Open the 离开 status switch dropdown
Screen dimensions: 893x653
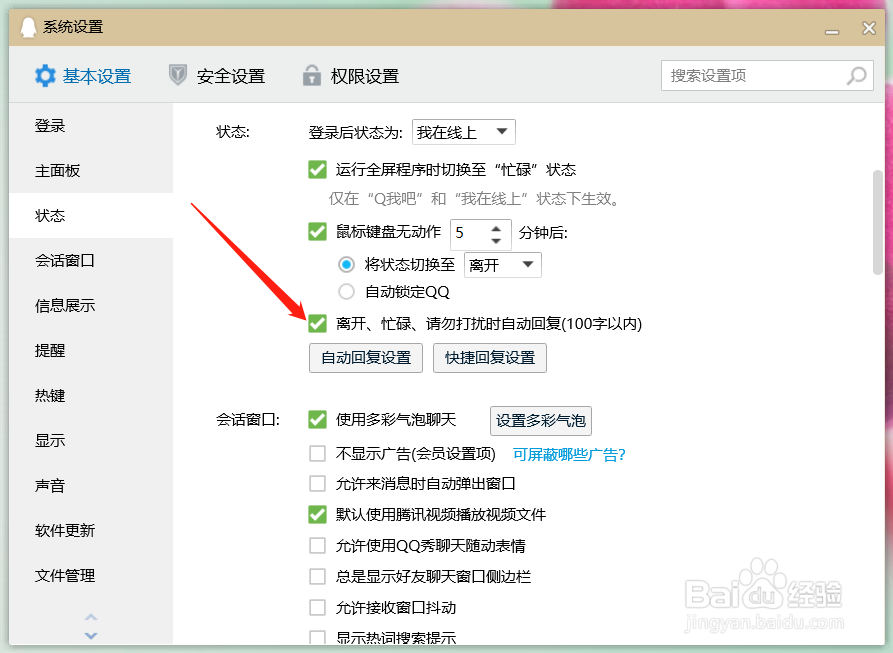pyautogui.click(x=502, y=265)
